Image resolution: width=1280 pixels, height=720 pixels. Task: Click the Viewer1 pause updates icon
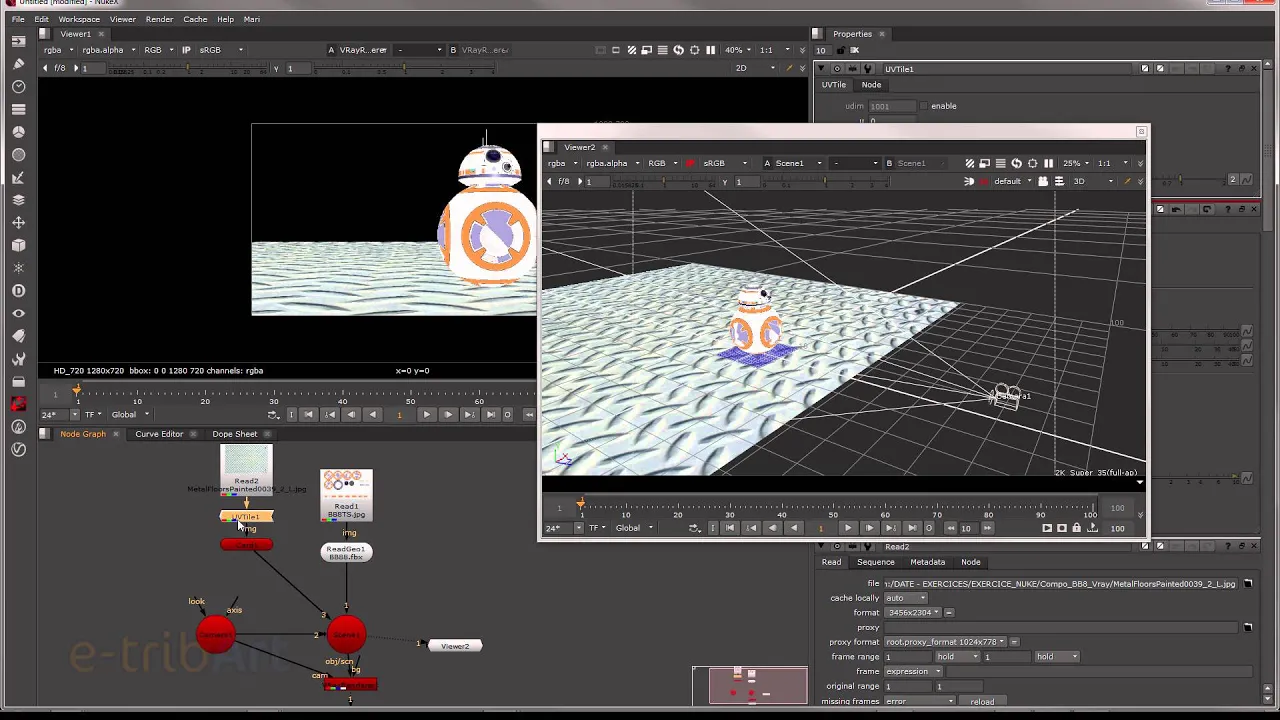tap(710, 50)
